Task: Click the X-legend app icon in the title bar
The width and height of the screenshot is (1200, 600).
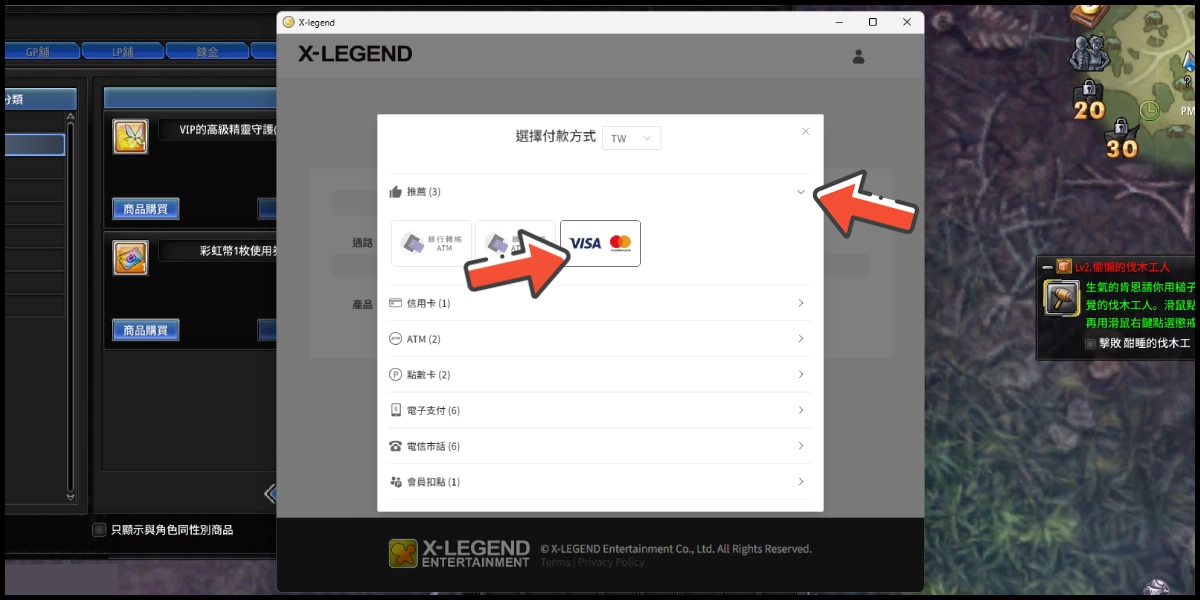Action: coord(289,22)
